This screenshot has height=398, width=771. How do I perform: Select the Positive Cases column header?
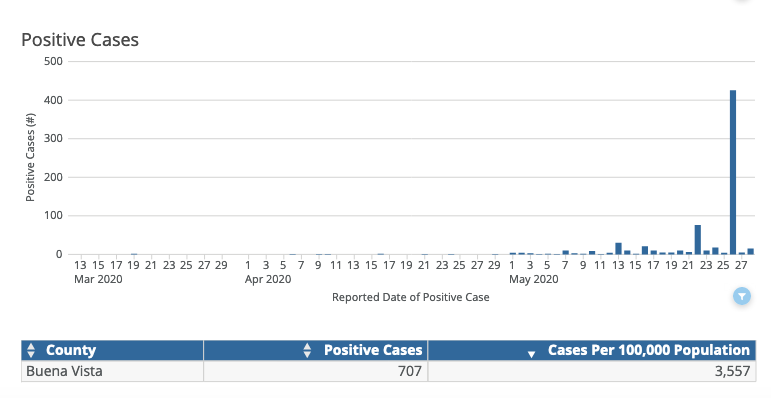pyautogui.click(x=315, y=350)
